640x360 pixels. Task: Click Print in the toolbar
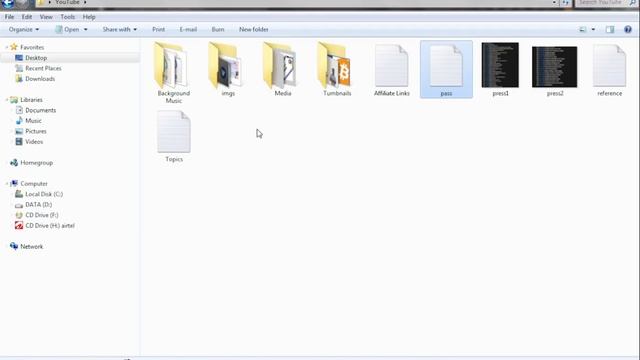[x=158, y=29]
